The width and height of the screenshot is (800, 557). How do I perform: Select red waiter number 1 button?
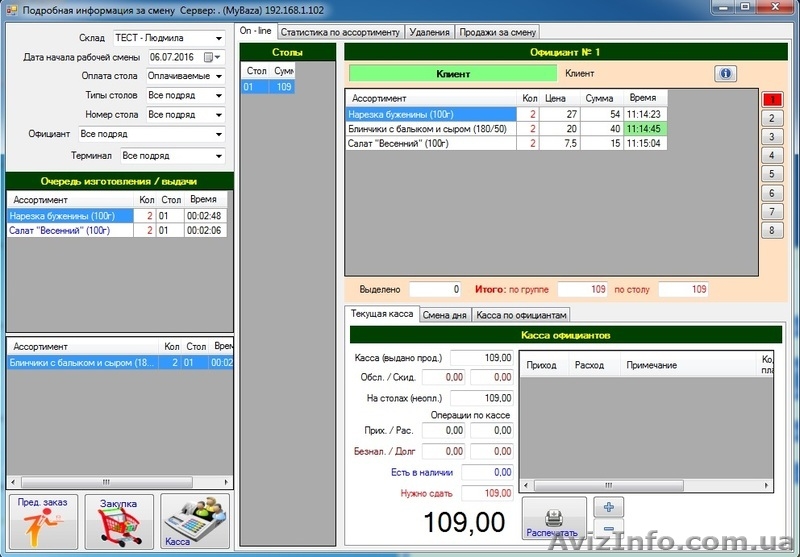[771, 99]
